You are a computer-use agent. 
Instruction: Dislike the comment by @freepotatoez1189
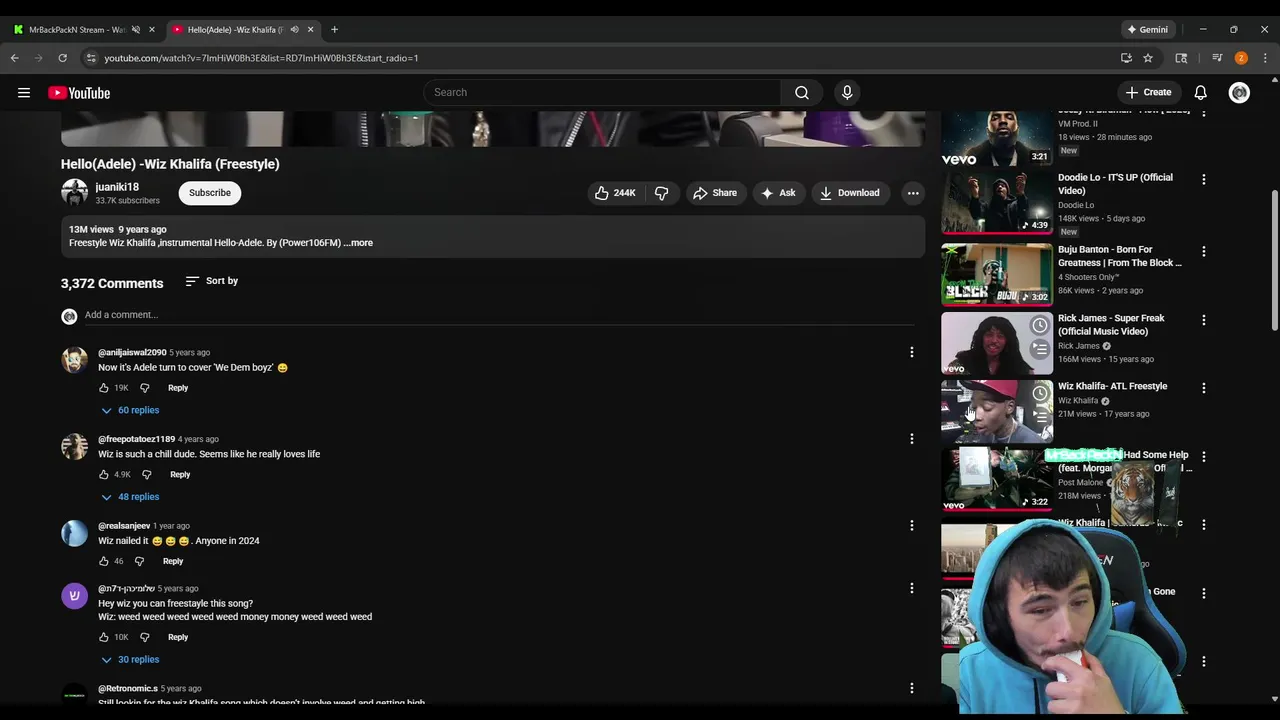tap(146, 475)
